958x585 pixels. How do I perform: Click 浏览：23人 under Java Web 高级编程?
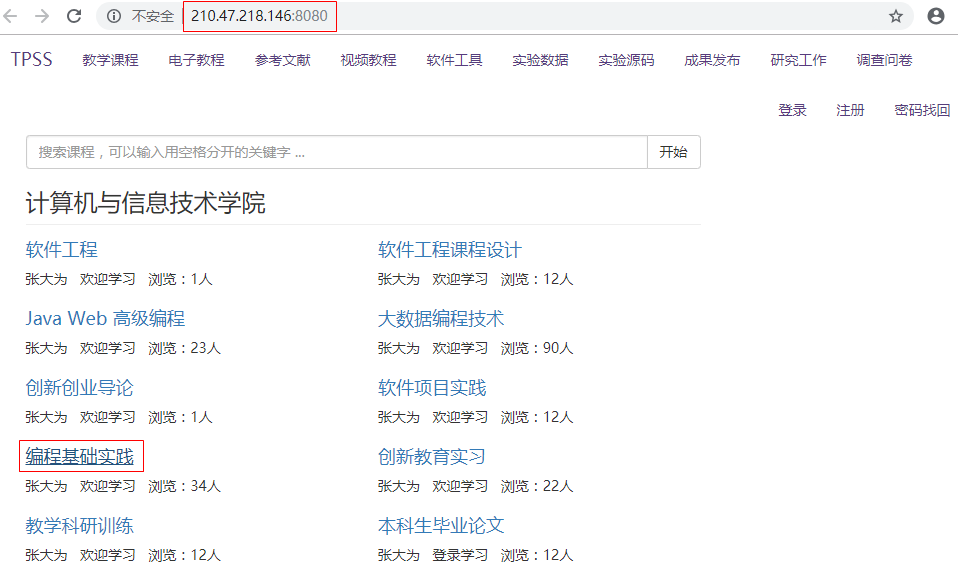pos(185,348)
